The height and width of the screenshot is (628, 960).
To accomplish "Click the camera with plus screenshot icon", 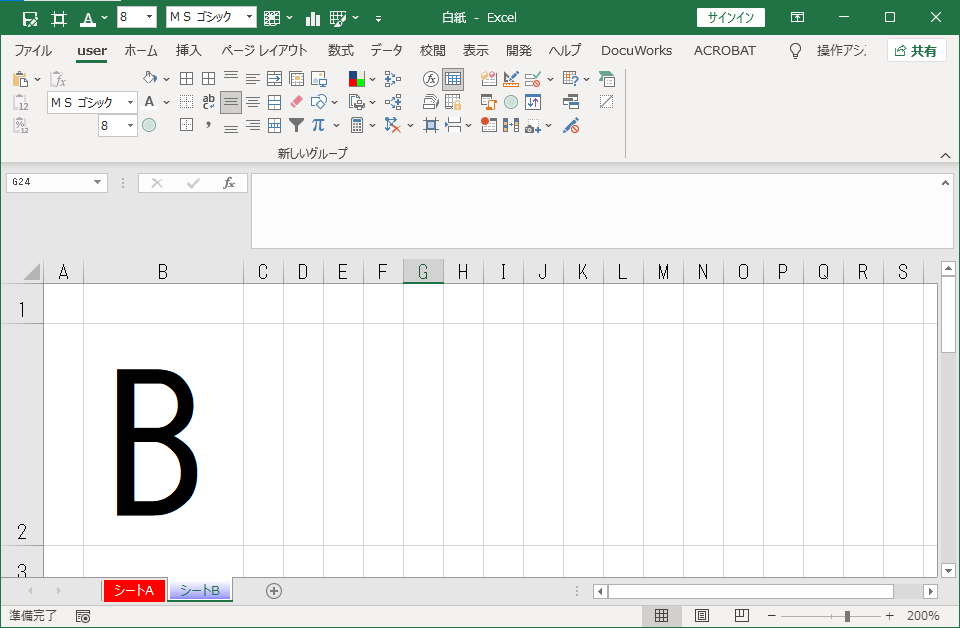I will (533, 125).
